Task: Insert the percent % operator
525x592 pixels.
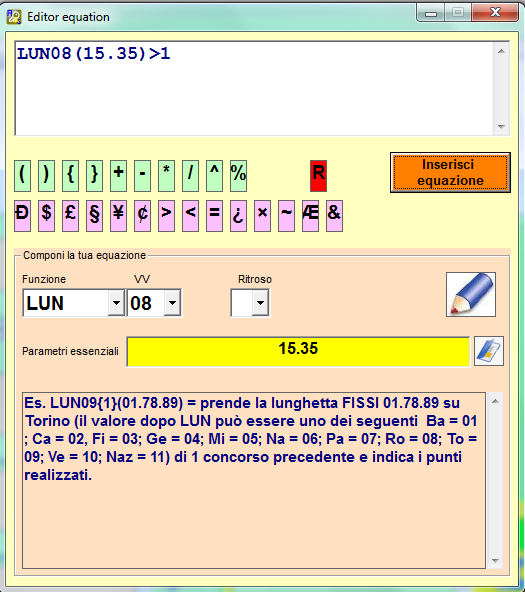Action: pos(238,176)
